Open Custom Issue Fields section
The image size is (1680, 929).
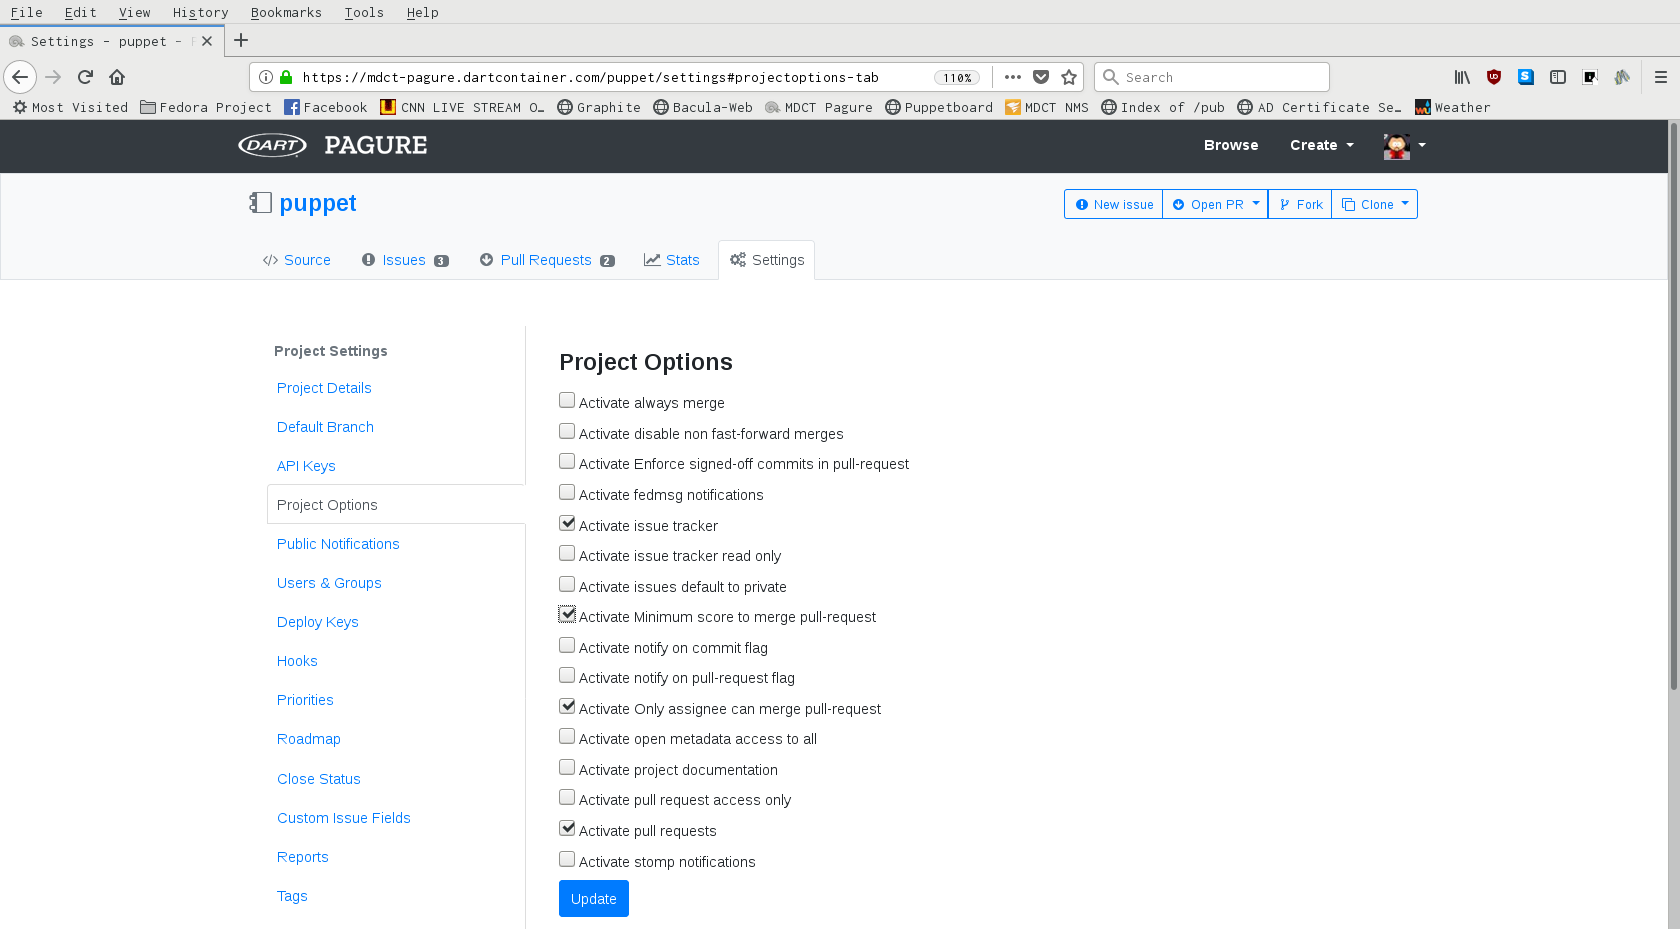(x=344, y=818)
